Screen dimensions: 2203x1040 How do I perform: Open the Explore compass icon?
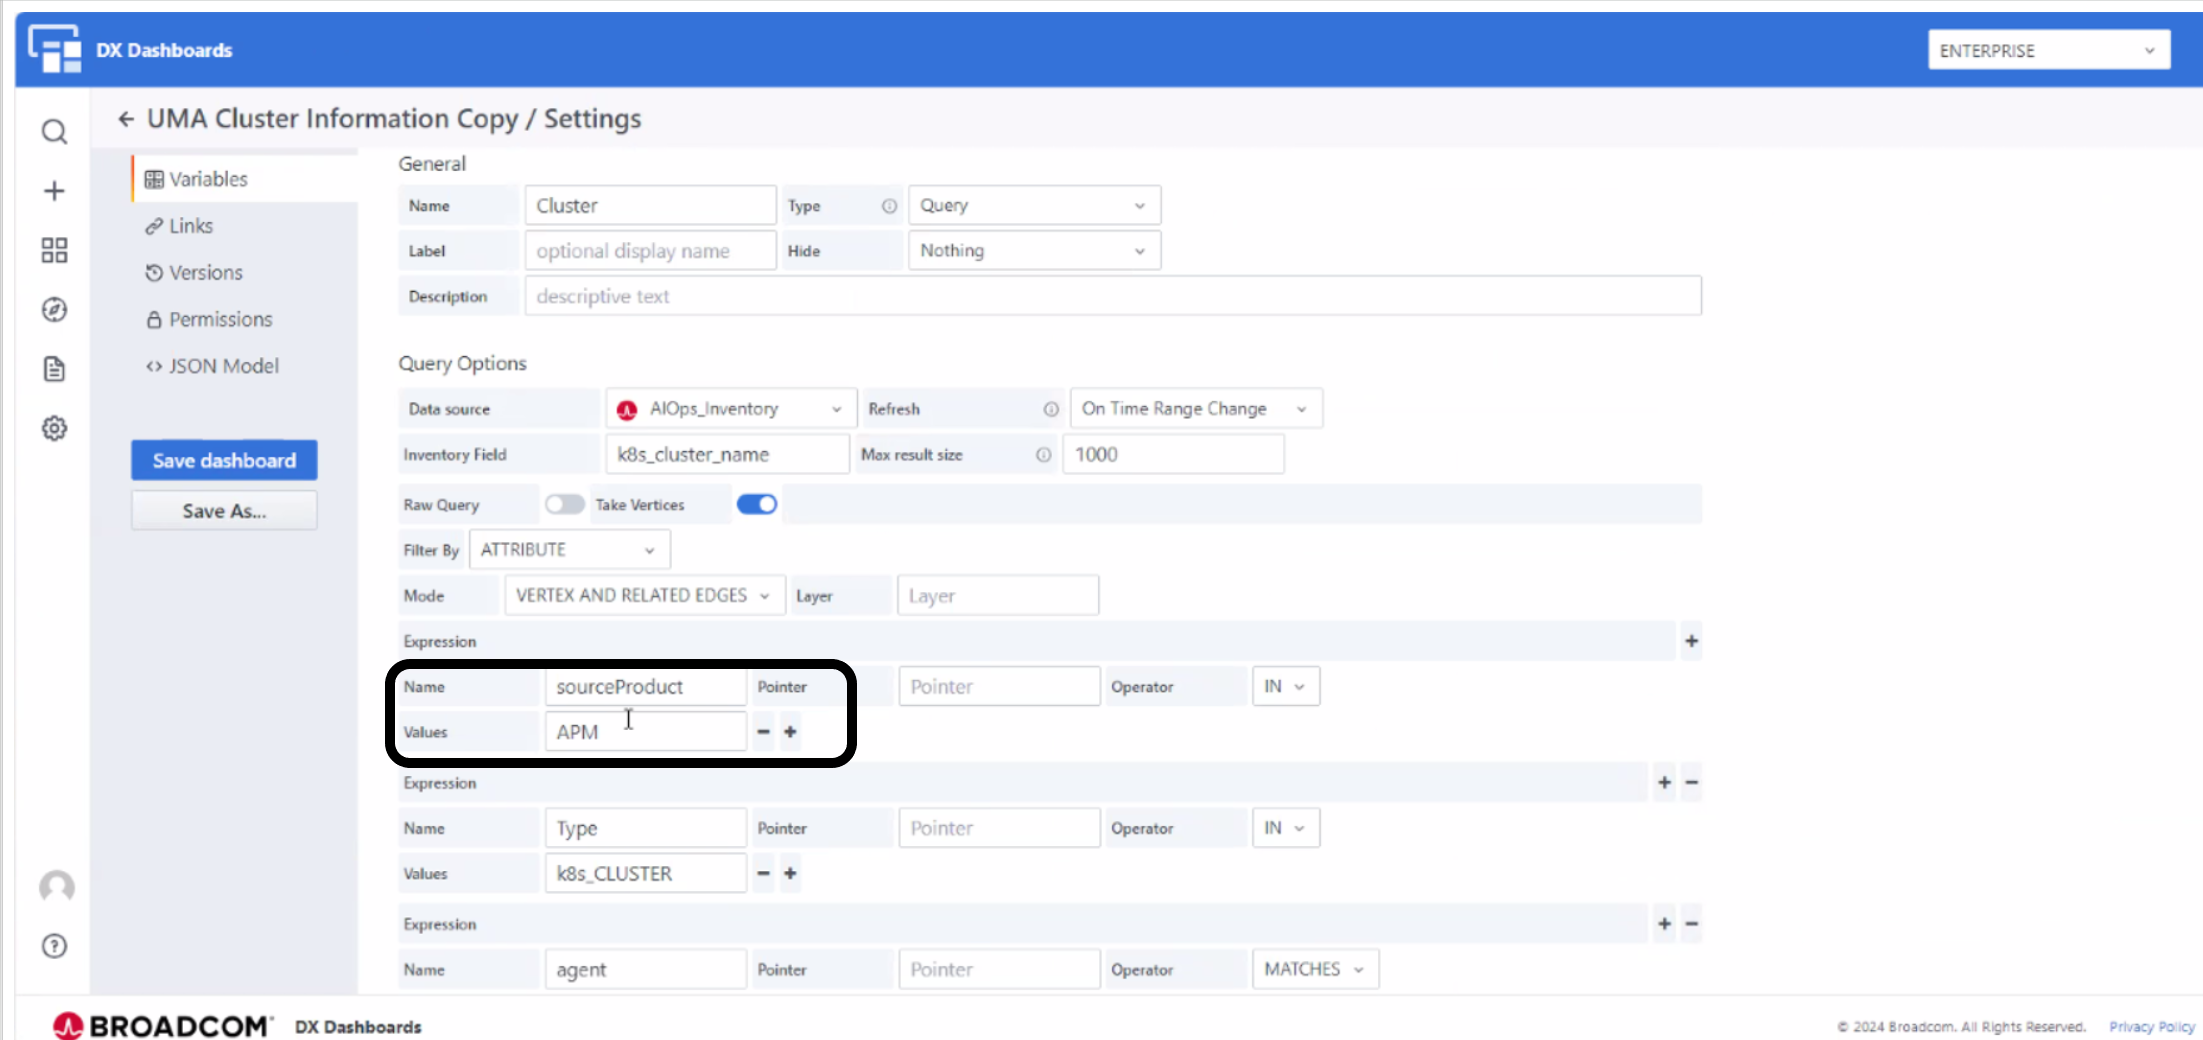coord(54,310)
